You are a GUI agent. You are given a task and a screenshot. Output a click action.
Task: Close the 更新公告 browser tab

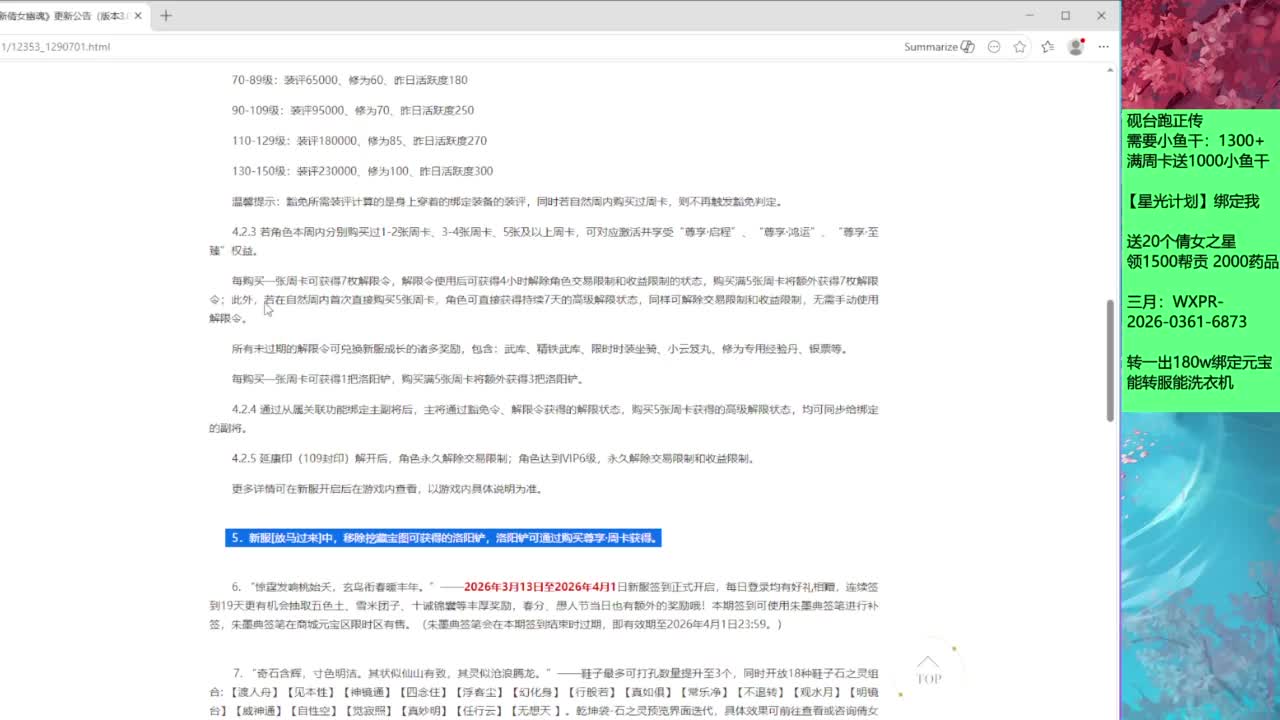point(138,16)
